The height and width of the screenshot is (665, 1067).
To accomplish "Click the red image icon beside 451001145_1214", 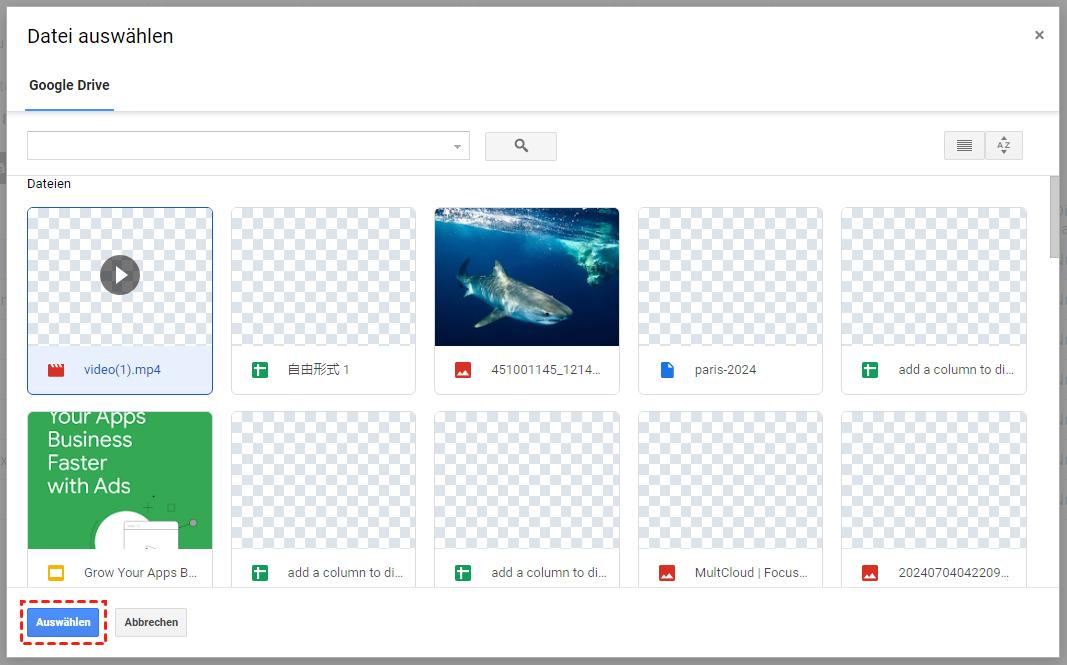I will 463,370.
